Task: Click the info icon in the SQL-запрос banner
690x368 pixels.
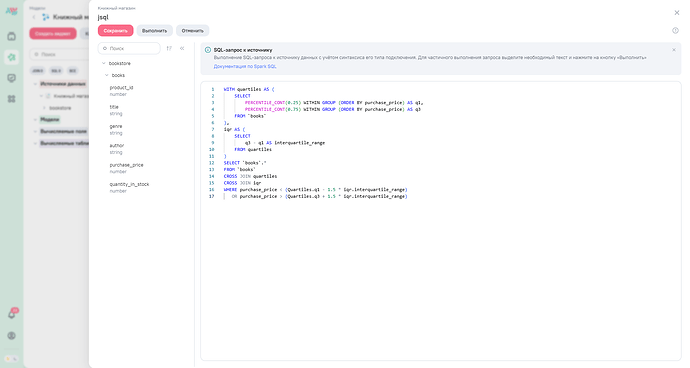Action: [x=208, y=50]
